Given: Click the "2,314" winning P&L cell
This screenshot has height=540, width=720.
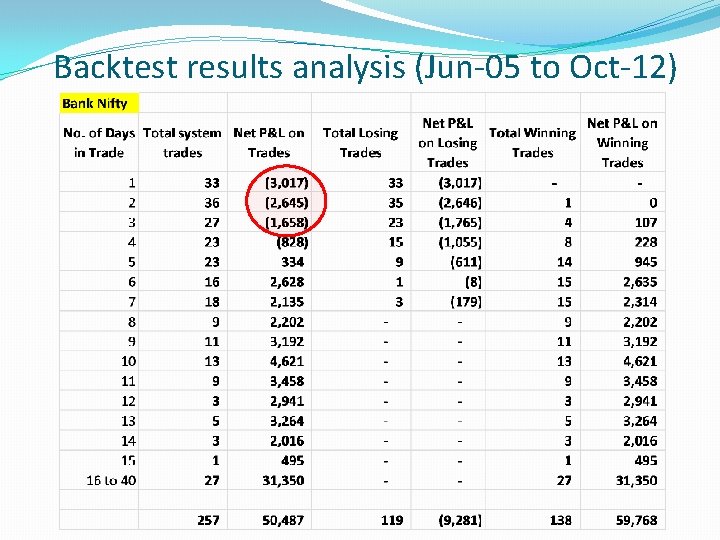Looking at the screenshot, I should pyautogui.click(x=641, y=302).
